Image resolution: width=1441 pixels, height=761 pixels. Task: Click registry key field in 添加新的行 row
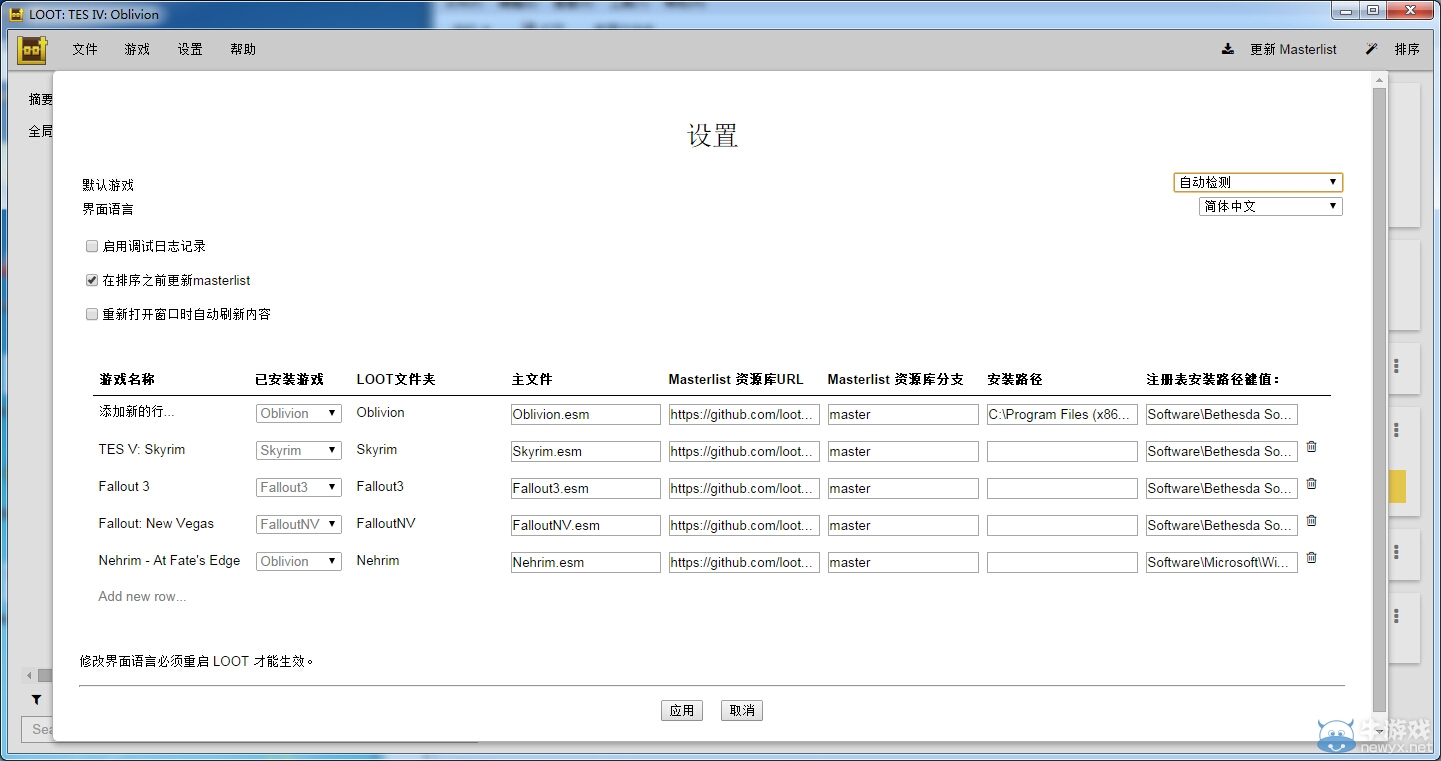pyautogui.click(x=1222, y=414)
